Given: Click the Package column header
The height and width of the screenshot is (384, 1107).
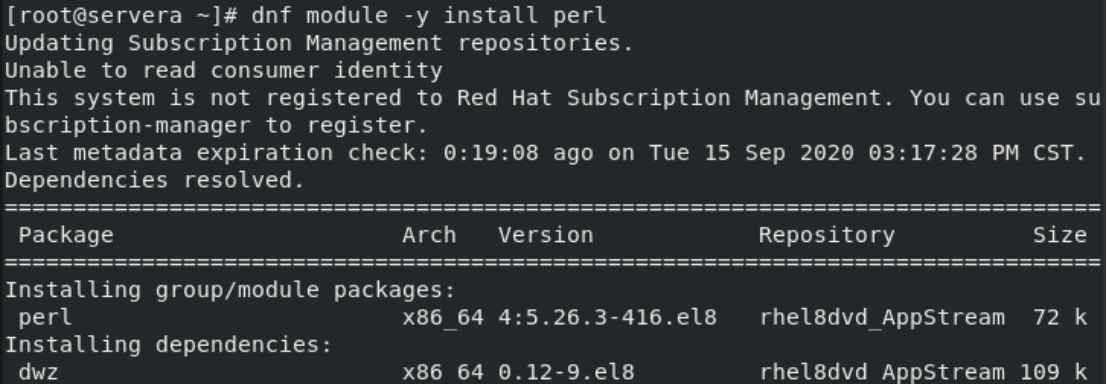Looking at the screenshot, I should pos(66,235).
